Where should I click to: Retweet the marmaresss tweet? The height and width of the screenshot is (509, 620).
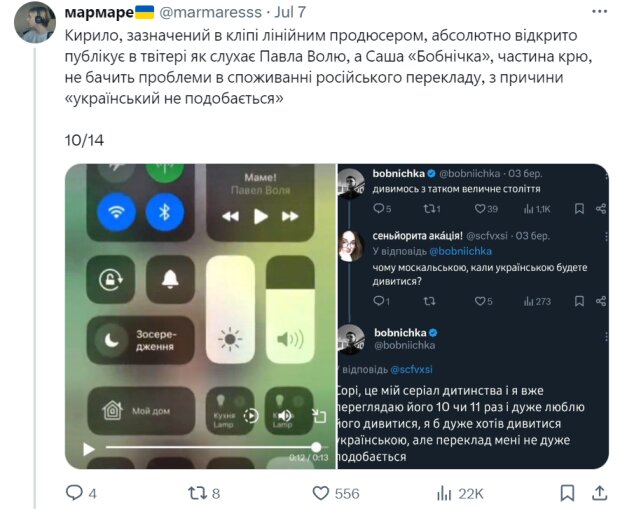click(x=197, y=493)
